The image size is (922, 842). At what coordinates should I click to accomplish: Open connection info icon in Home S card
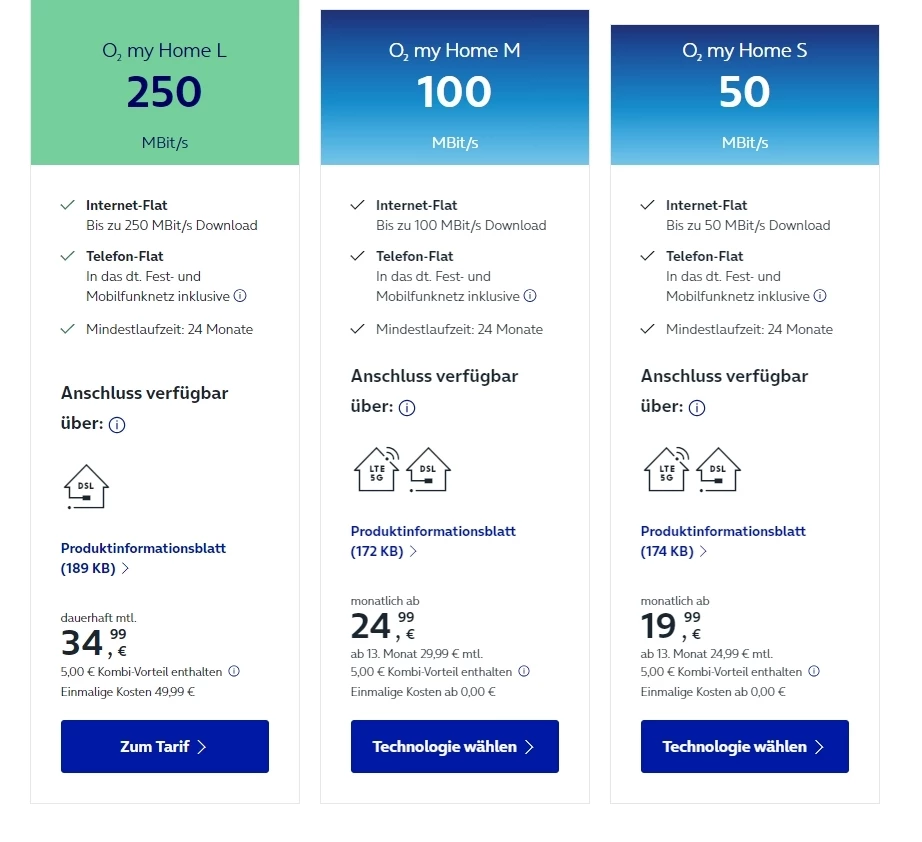tap(697, 408)
